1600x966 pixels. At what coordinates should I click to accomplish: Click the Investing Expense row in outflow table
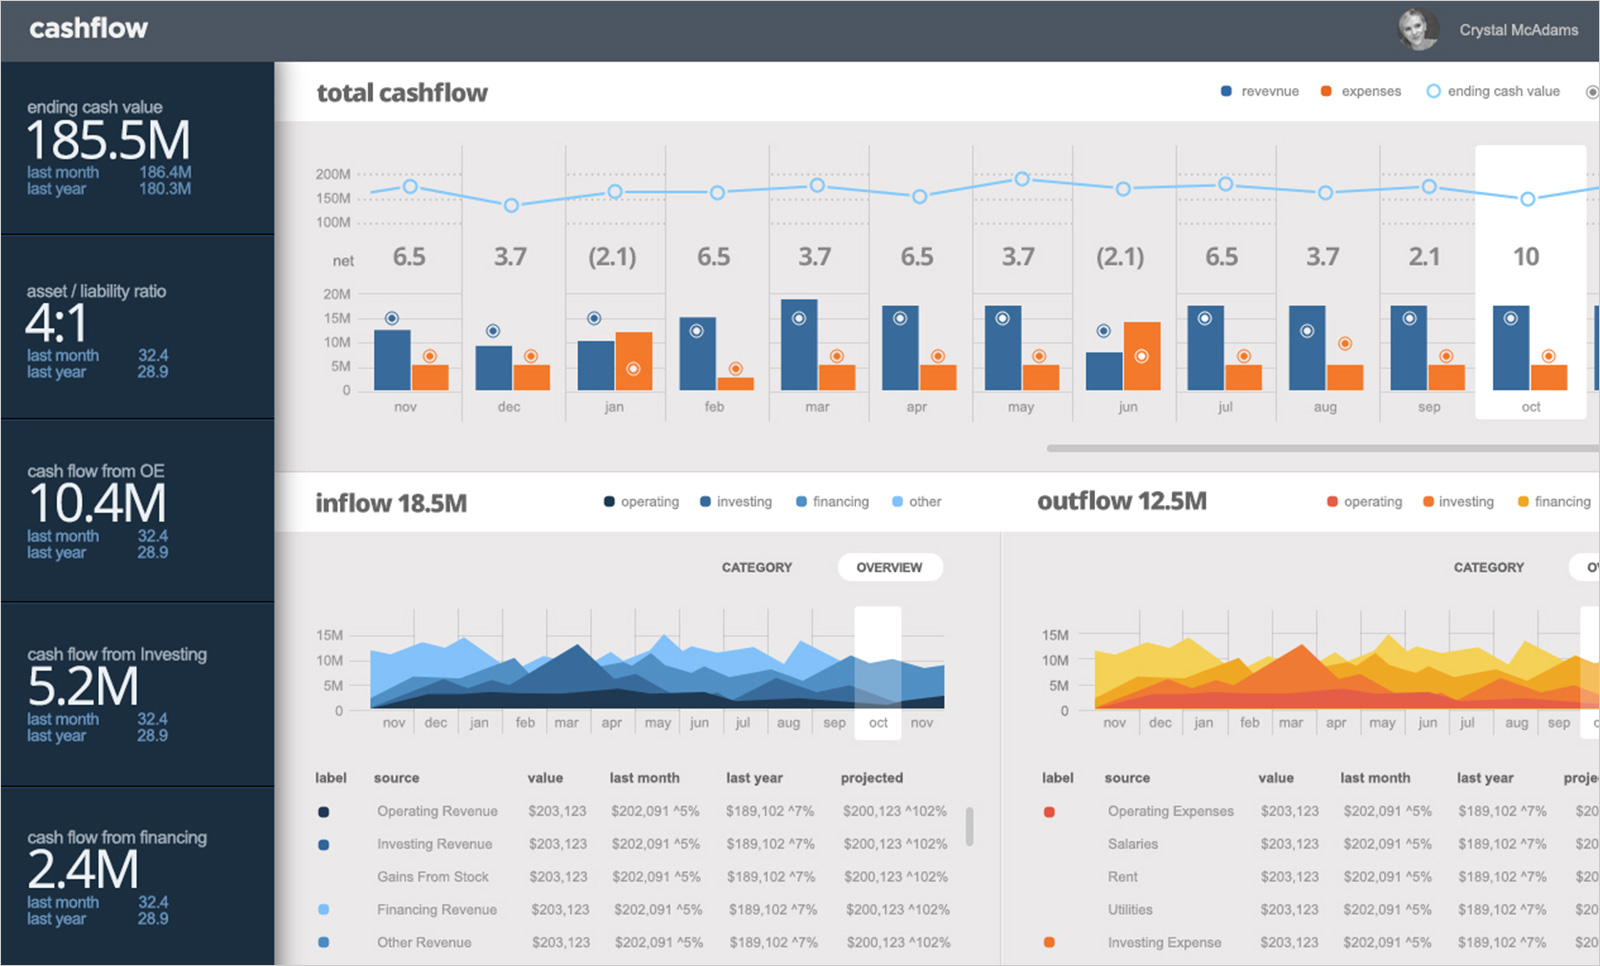(1164, 942)
